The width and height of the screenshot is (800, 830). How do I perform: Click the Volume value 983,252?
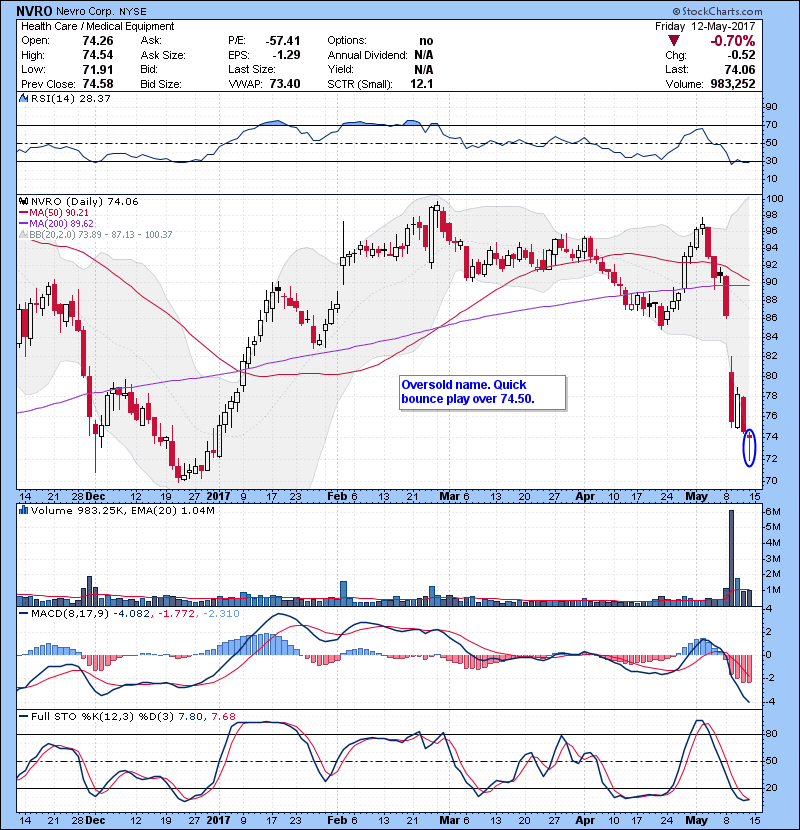[x=733, y=84]
